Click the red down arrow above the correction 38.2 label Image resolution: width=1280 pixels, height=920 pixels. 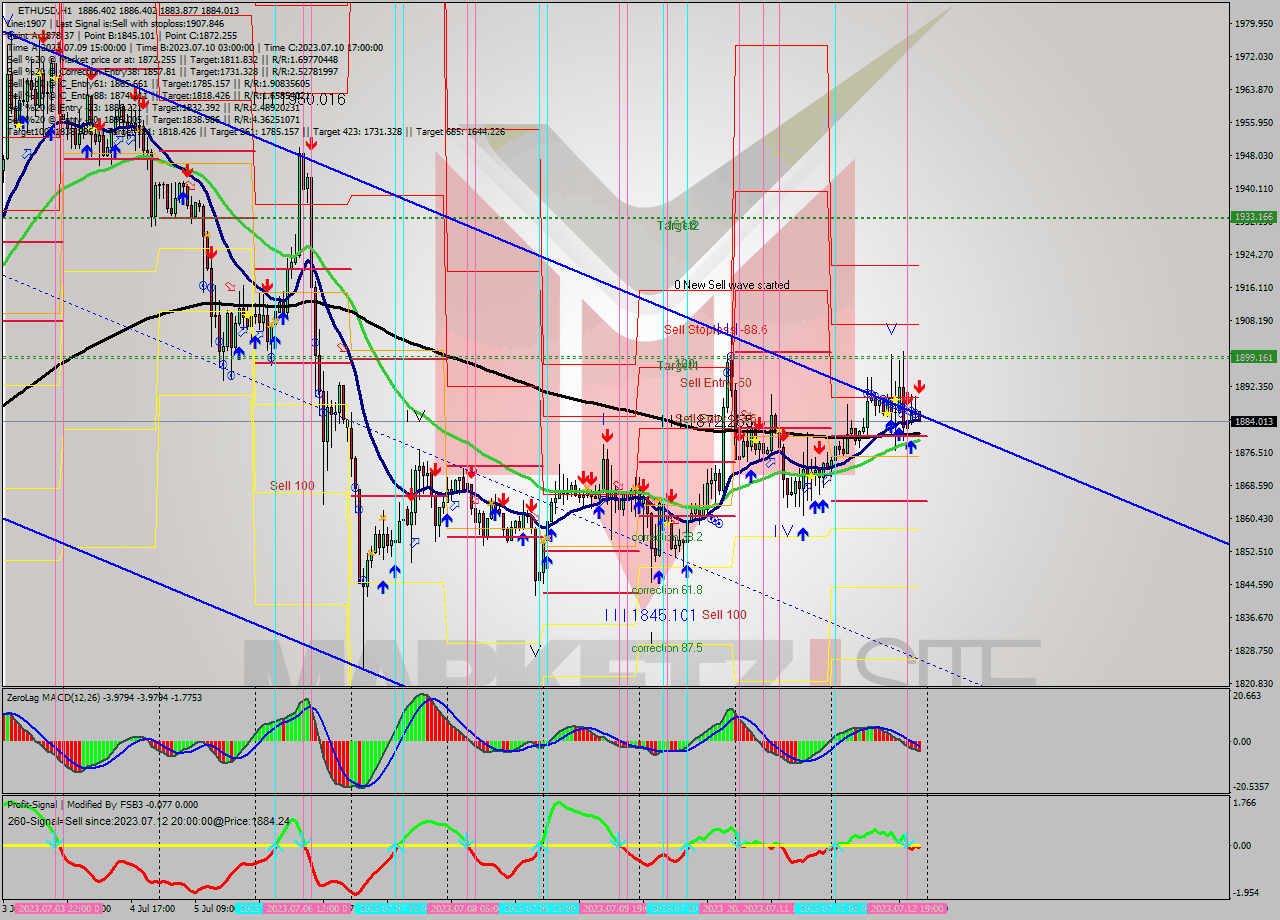(671, 496)
